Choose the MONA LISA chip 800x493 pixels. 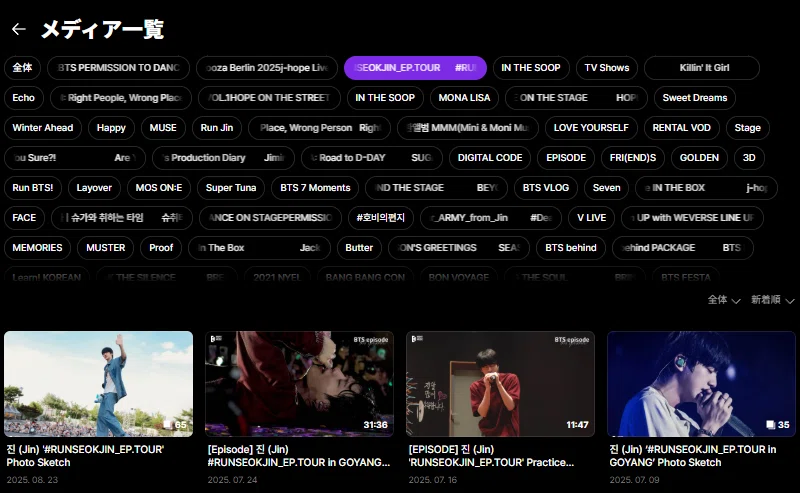tap(464, 98)
